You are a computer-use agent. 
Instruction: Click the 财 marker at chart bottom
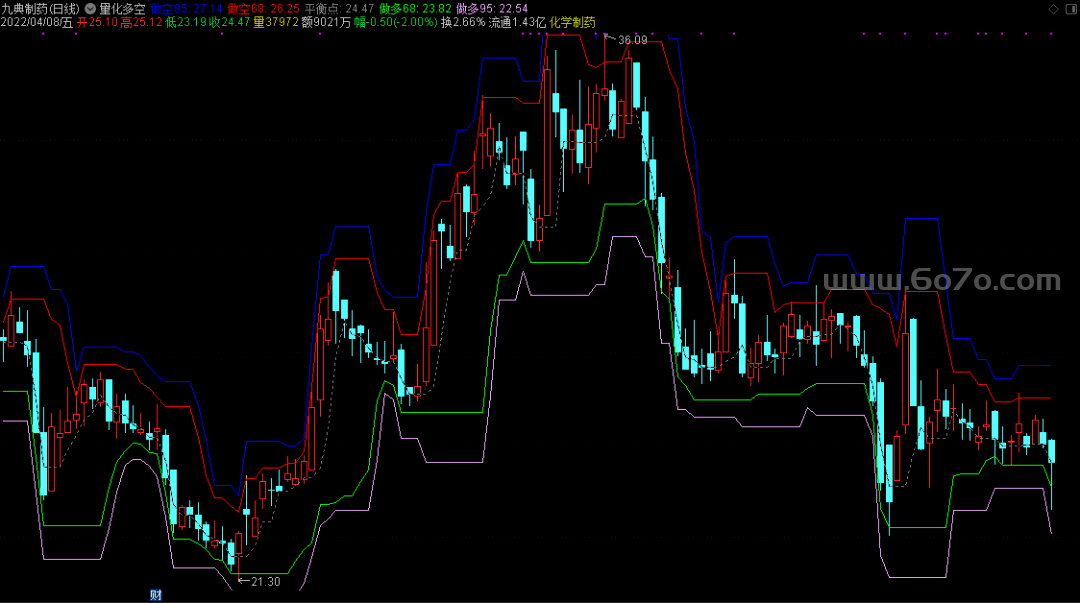(x=156, y=595)
